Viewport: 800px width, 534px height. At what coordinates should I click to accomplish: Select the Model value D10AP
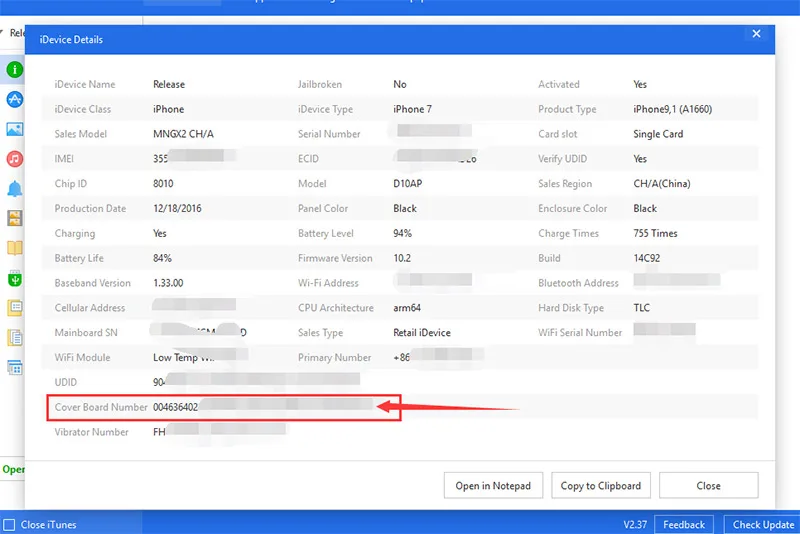tap(407, 184)
